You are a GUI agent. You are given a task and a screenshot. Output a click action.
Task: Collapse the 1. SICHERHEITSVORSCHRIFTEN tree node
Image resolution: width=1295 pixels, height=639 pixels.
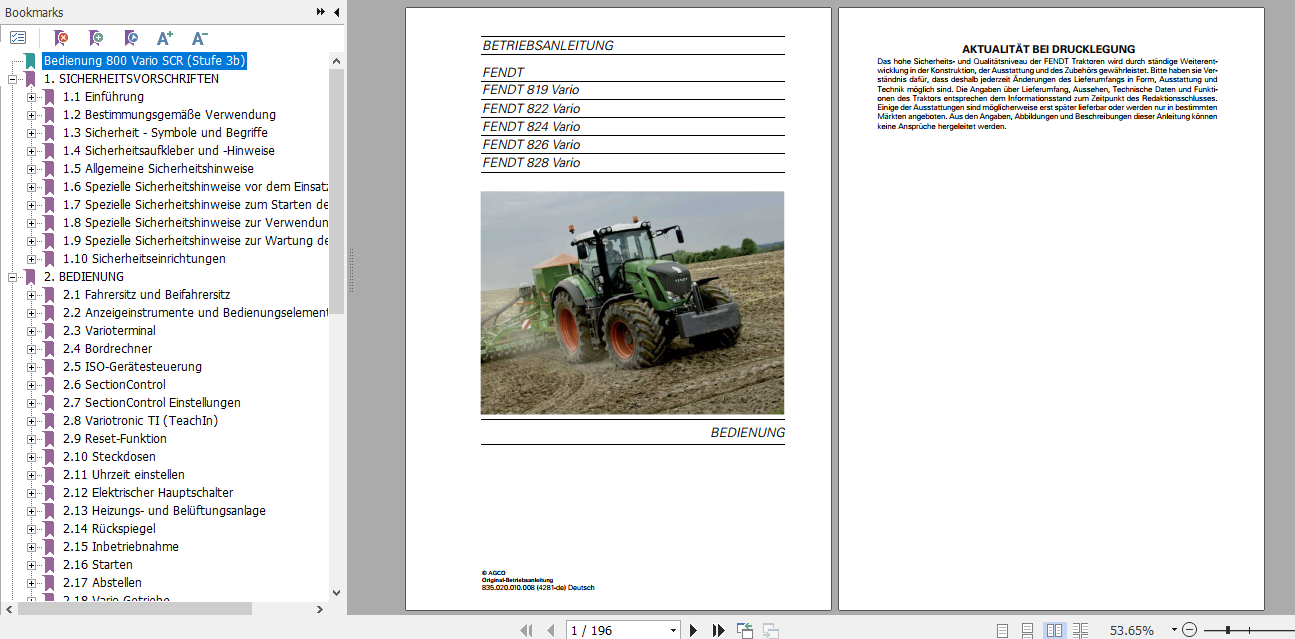13,79
